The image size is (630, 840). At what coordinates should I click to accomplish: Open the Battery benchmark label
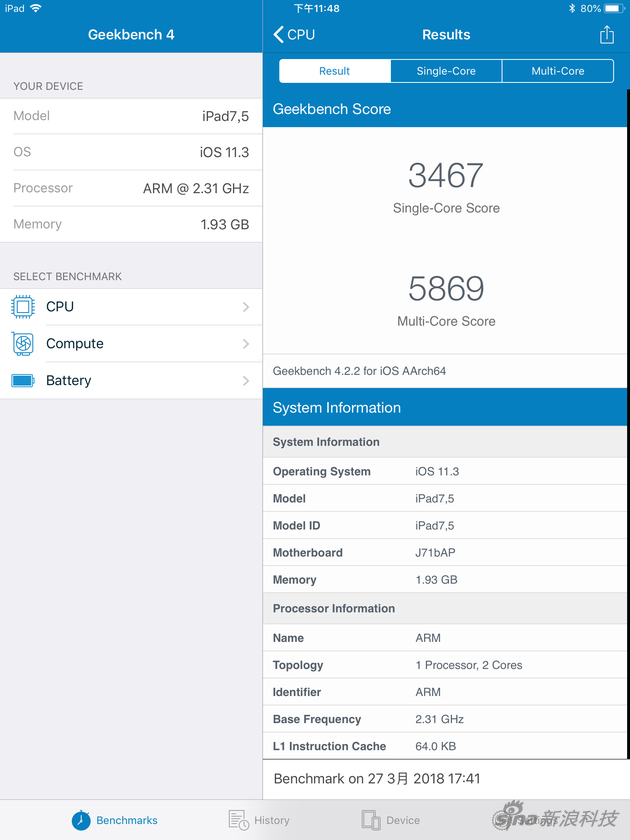coord(69,381)
